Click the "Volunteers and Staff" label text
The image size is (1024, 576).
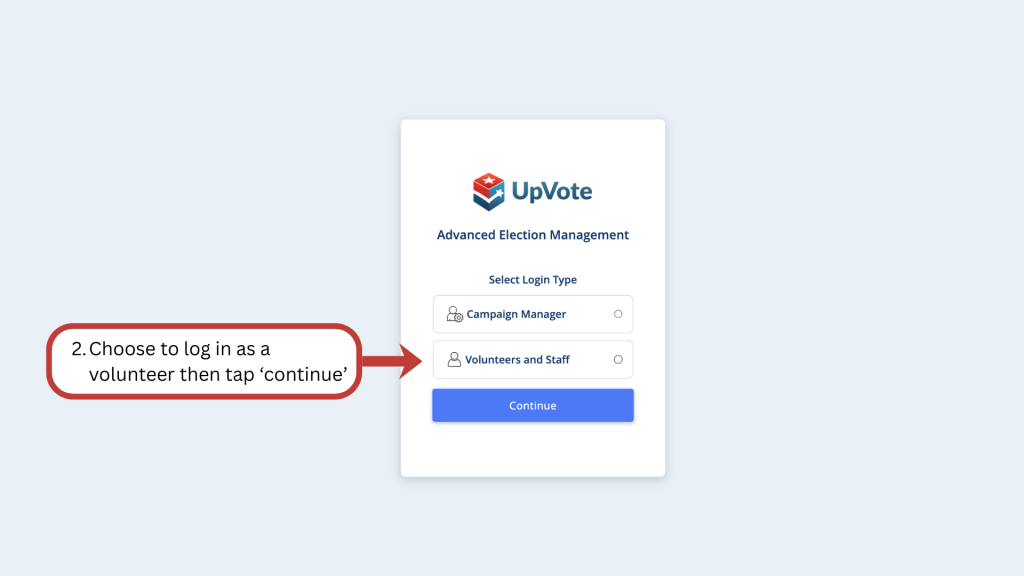coord(517,359)
